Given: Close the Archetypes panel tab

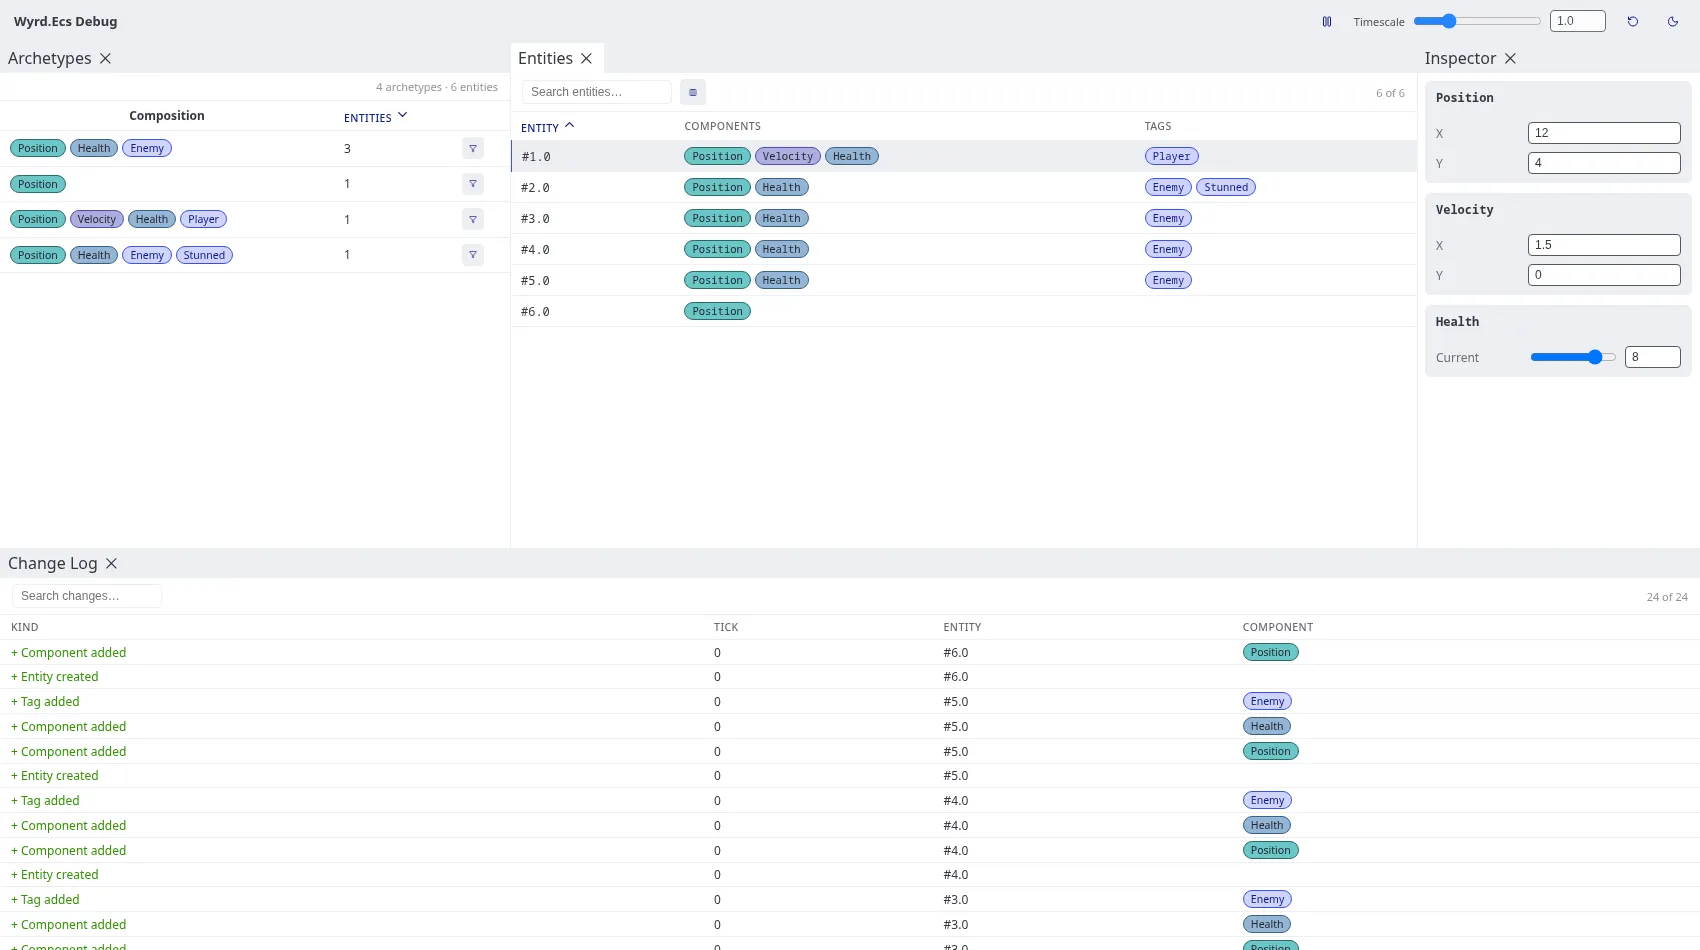Looking at the screenshot, I should click(x=105, y=58).
